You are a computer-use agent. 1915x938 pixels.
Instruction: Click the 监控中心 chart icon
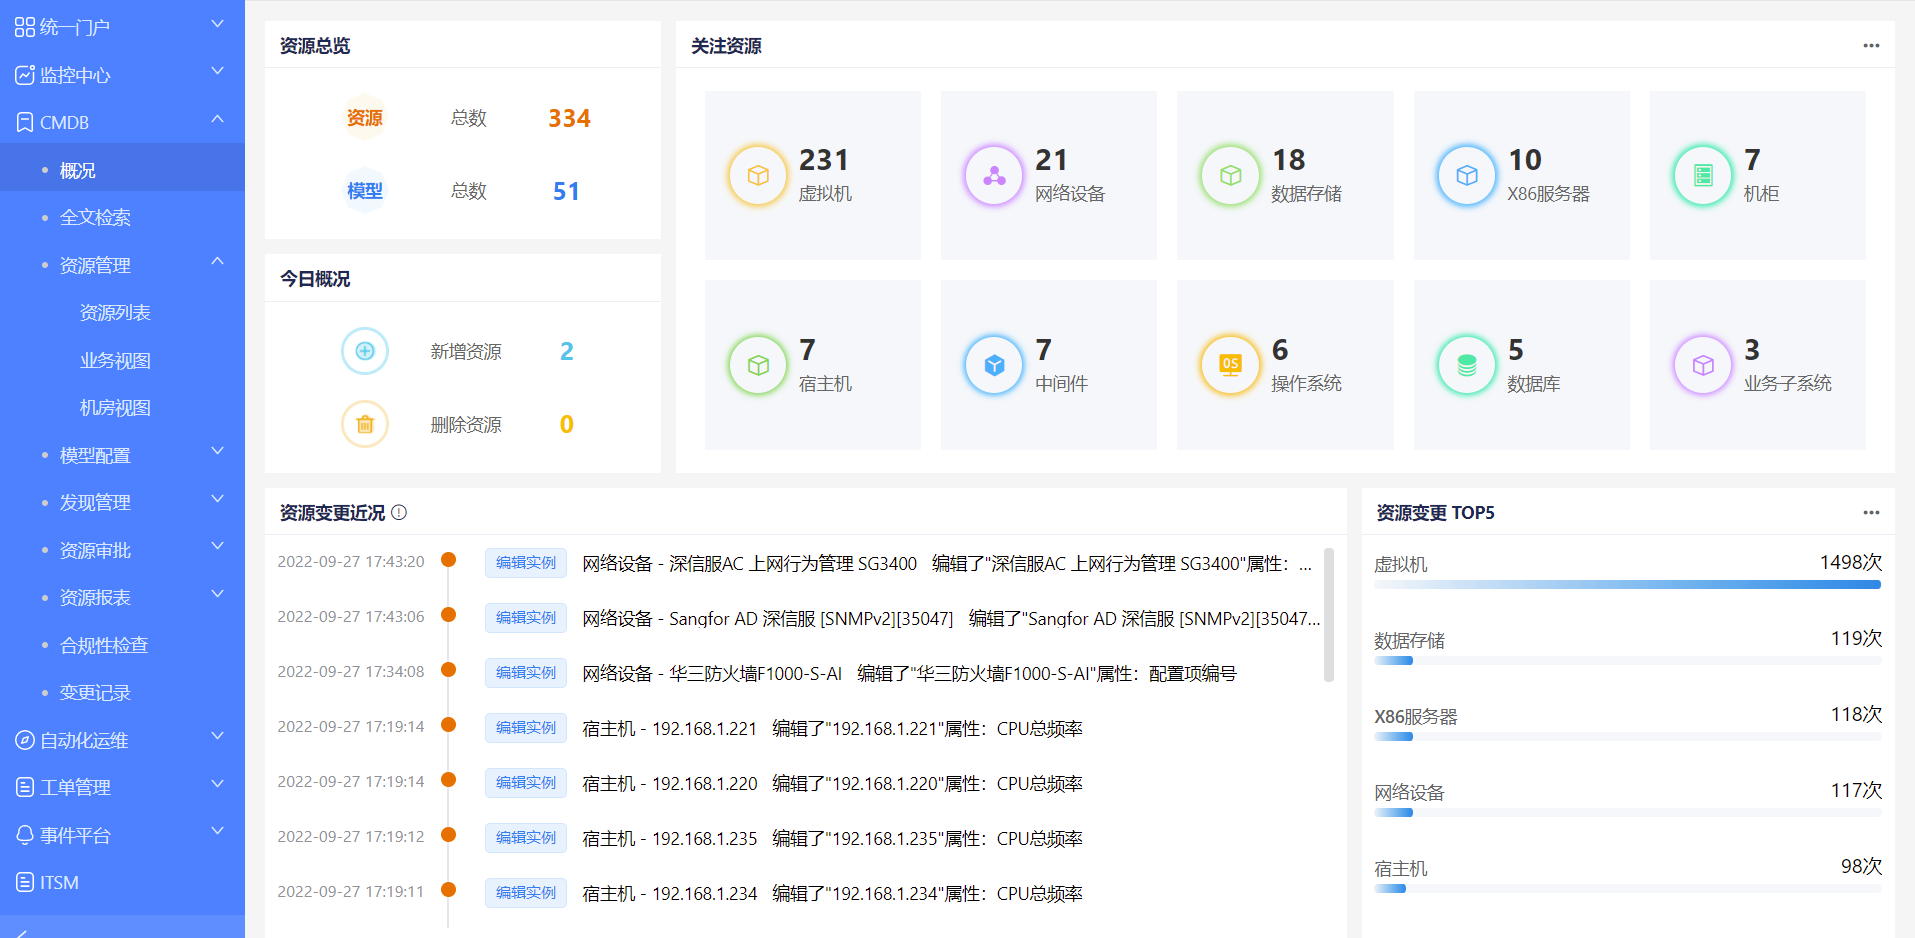click(25, 75)
